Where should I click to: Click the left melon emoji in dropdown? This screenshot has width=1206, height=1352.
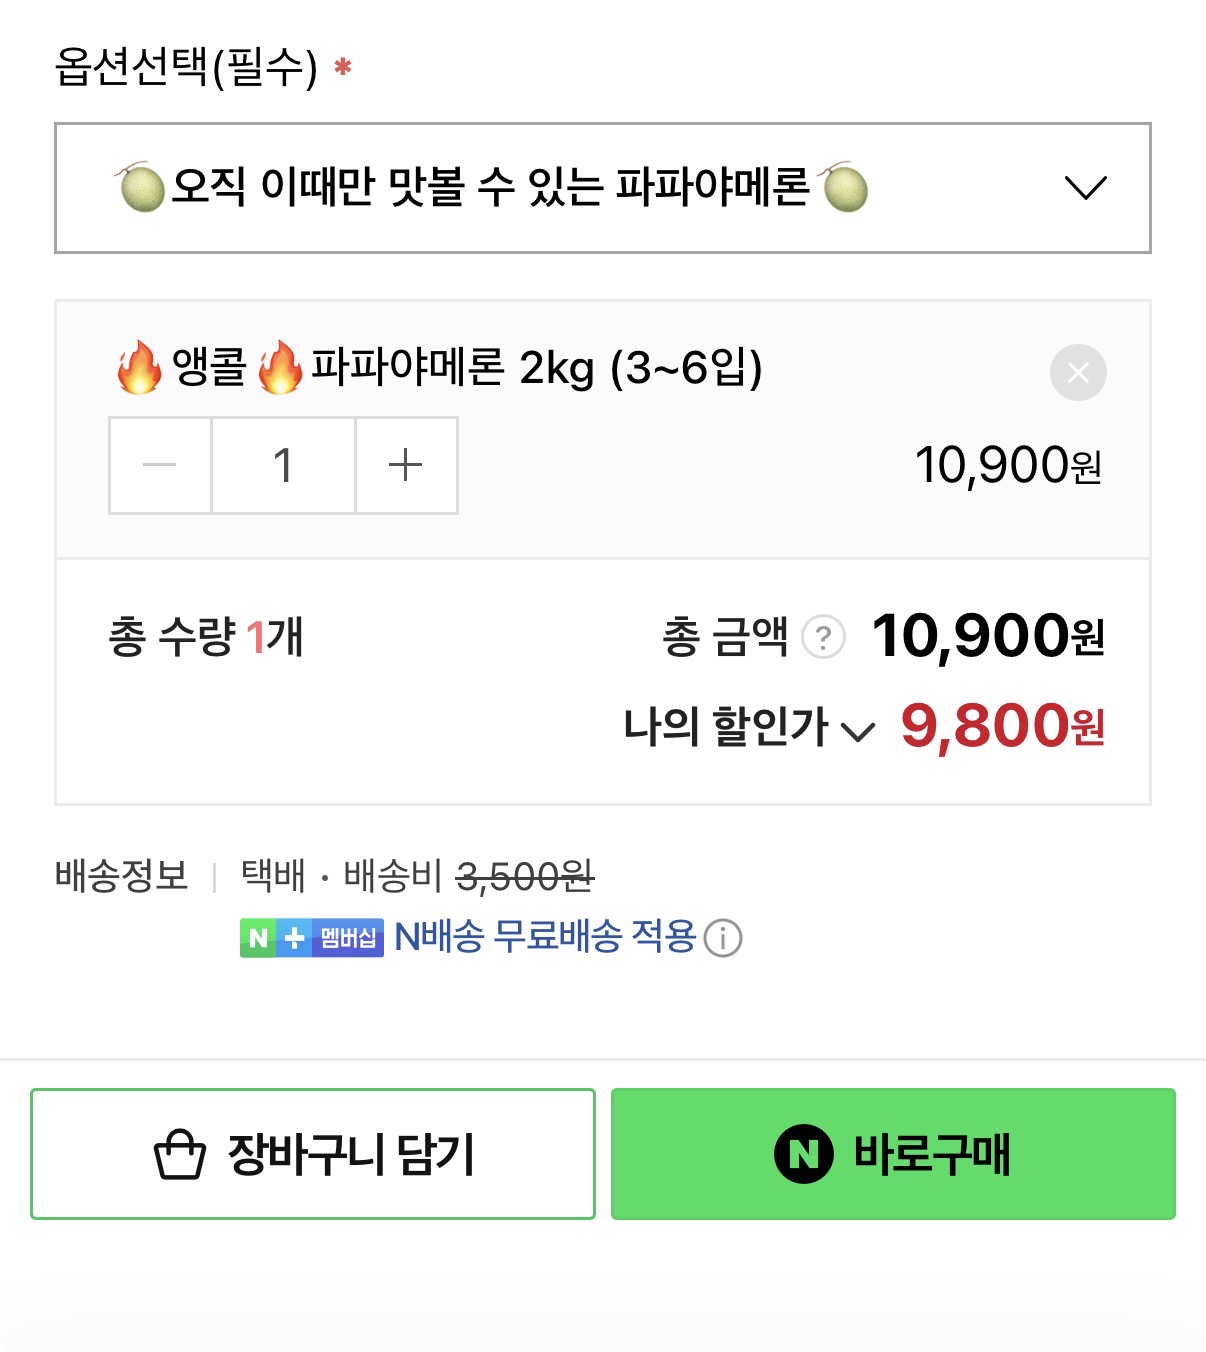141,188
